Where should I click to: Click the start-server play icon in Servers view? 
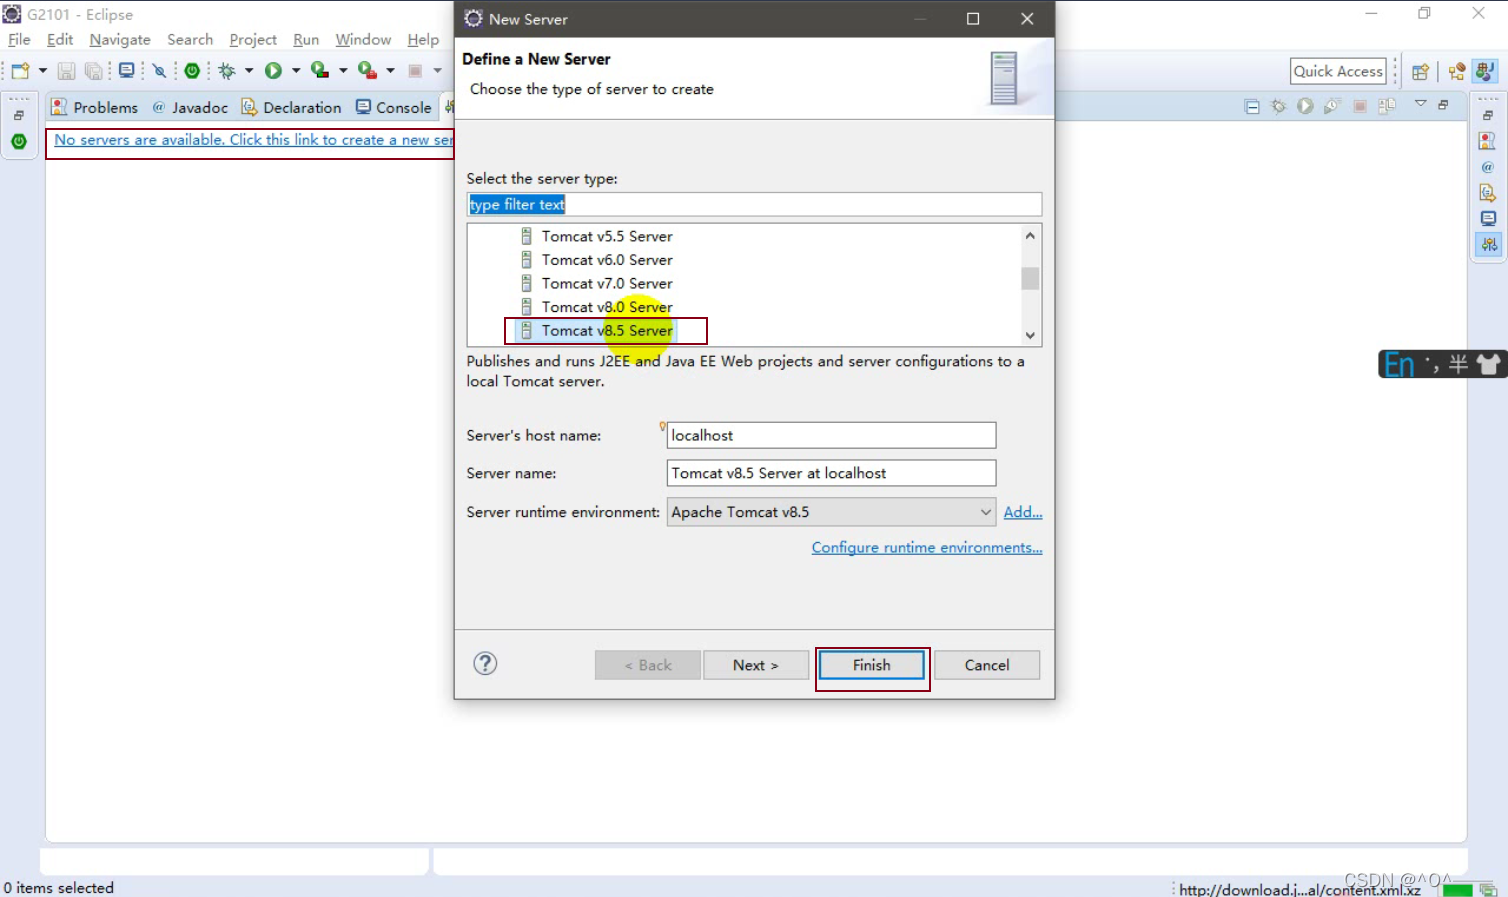click(1305, 106)
